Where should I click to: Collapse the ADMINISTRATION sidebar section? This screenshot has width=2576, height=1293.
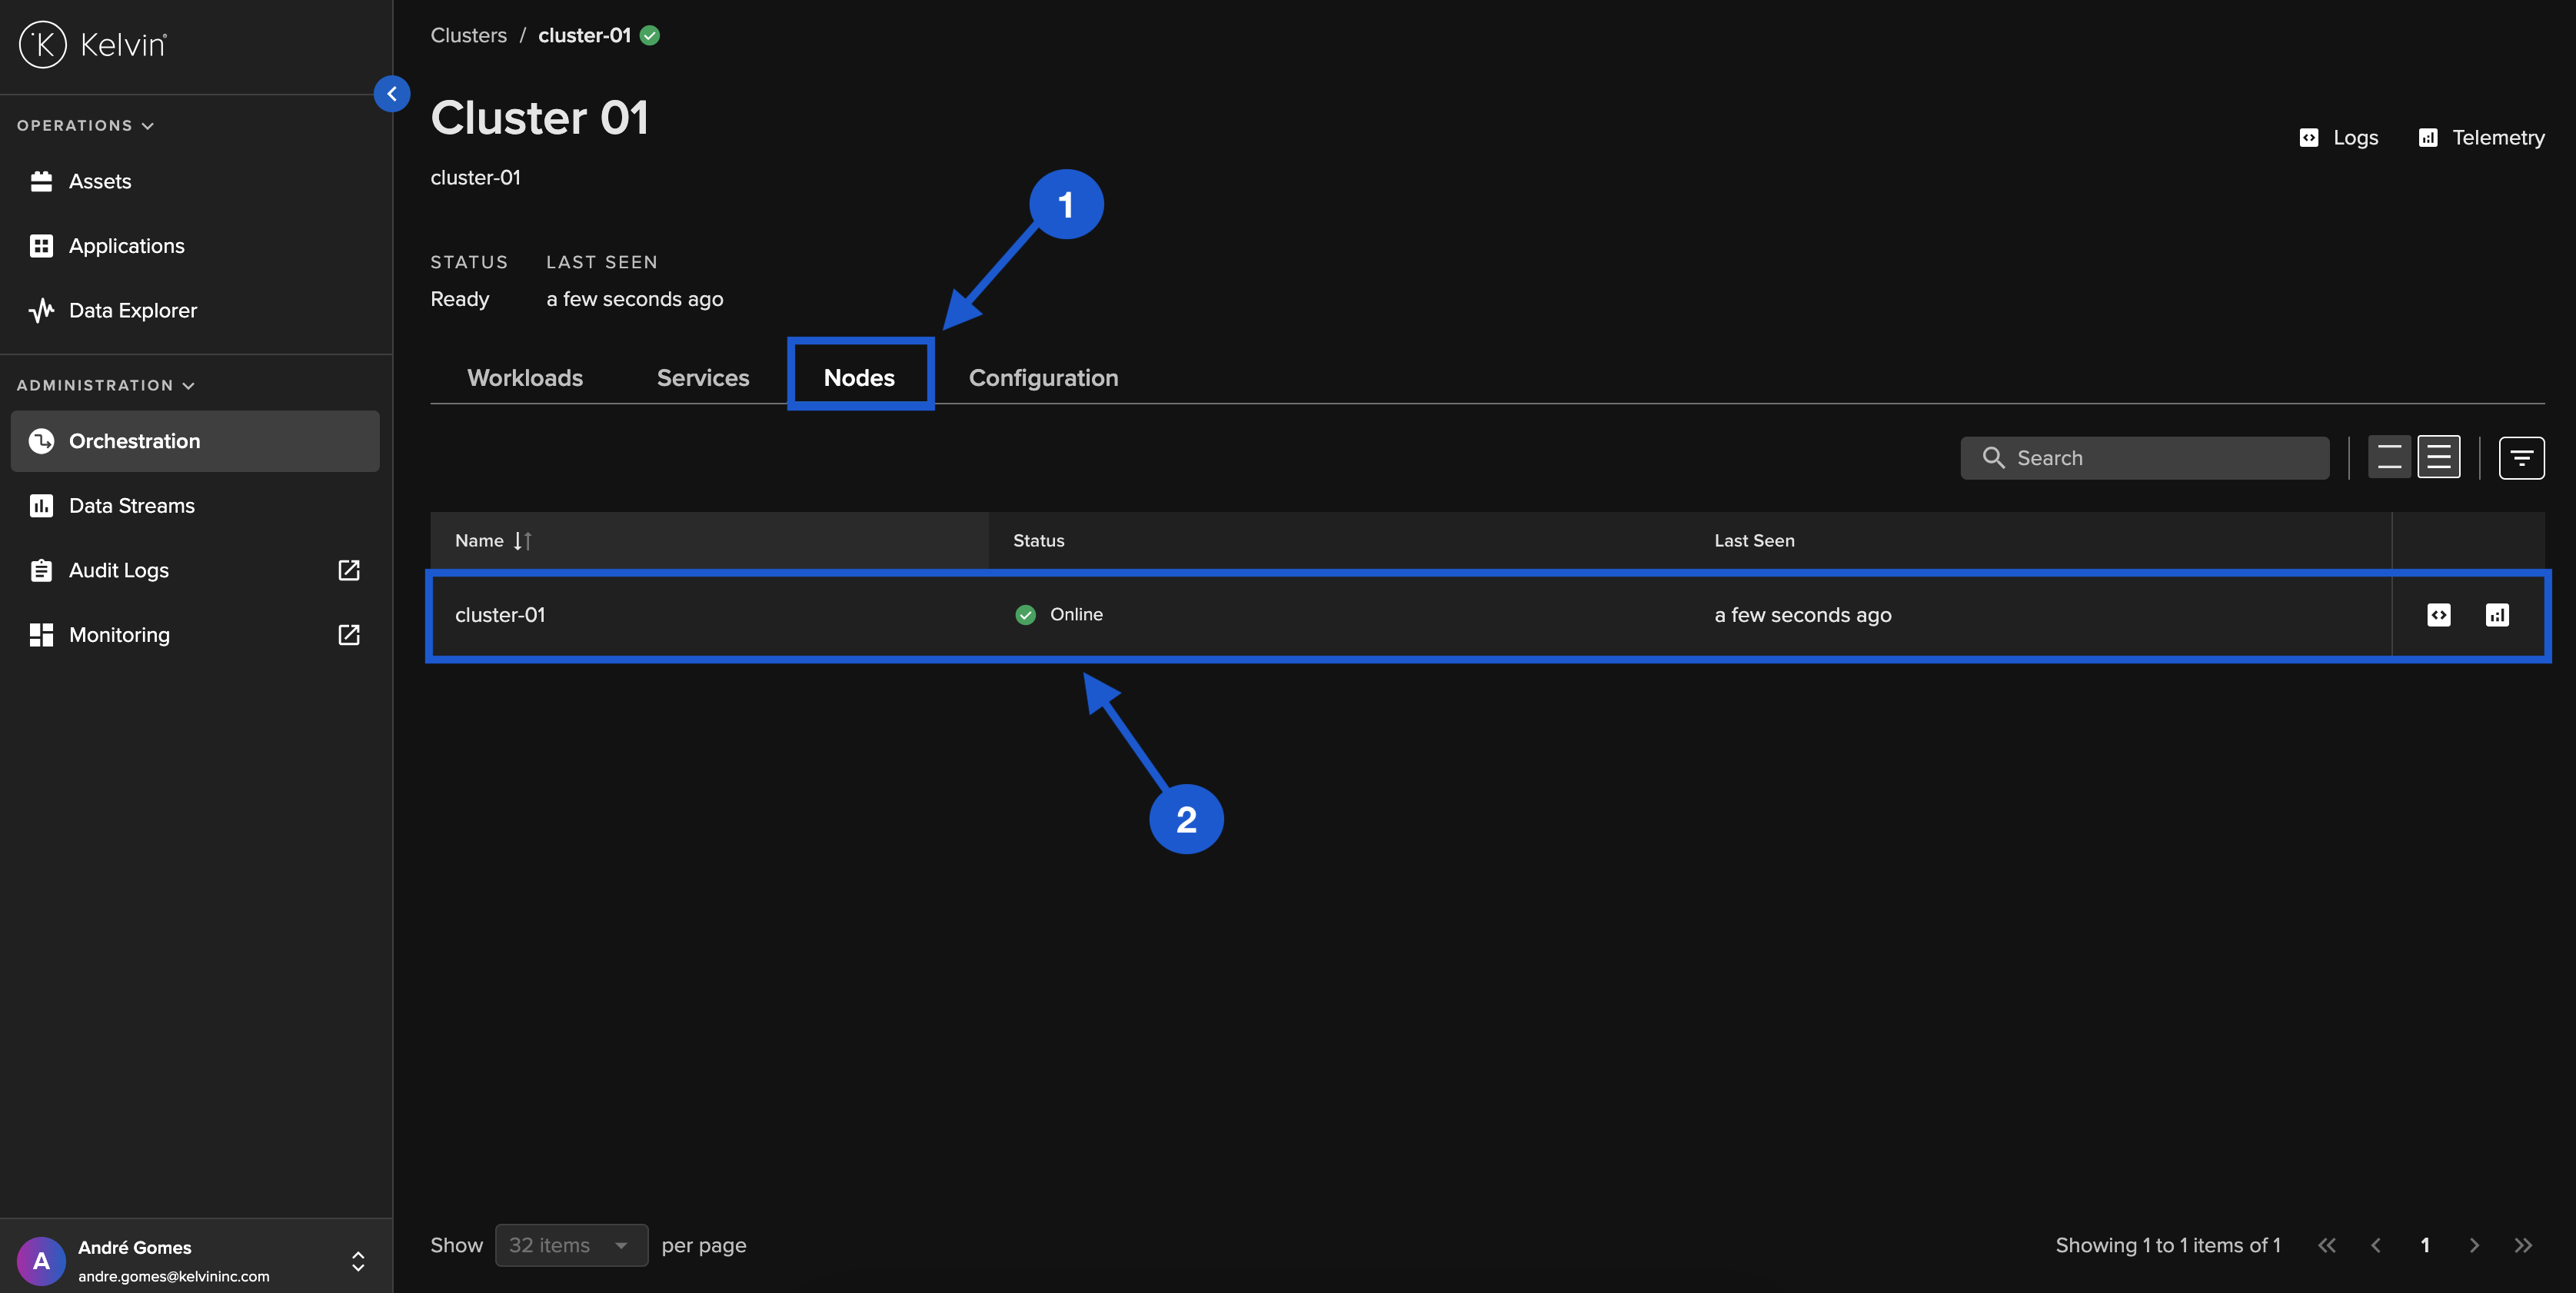(x=188, y=384)
